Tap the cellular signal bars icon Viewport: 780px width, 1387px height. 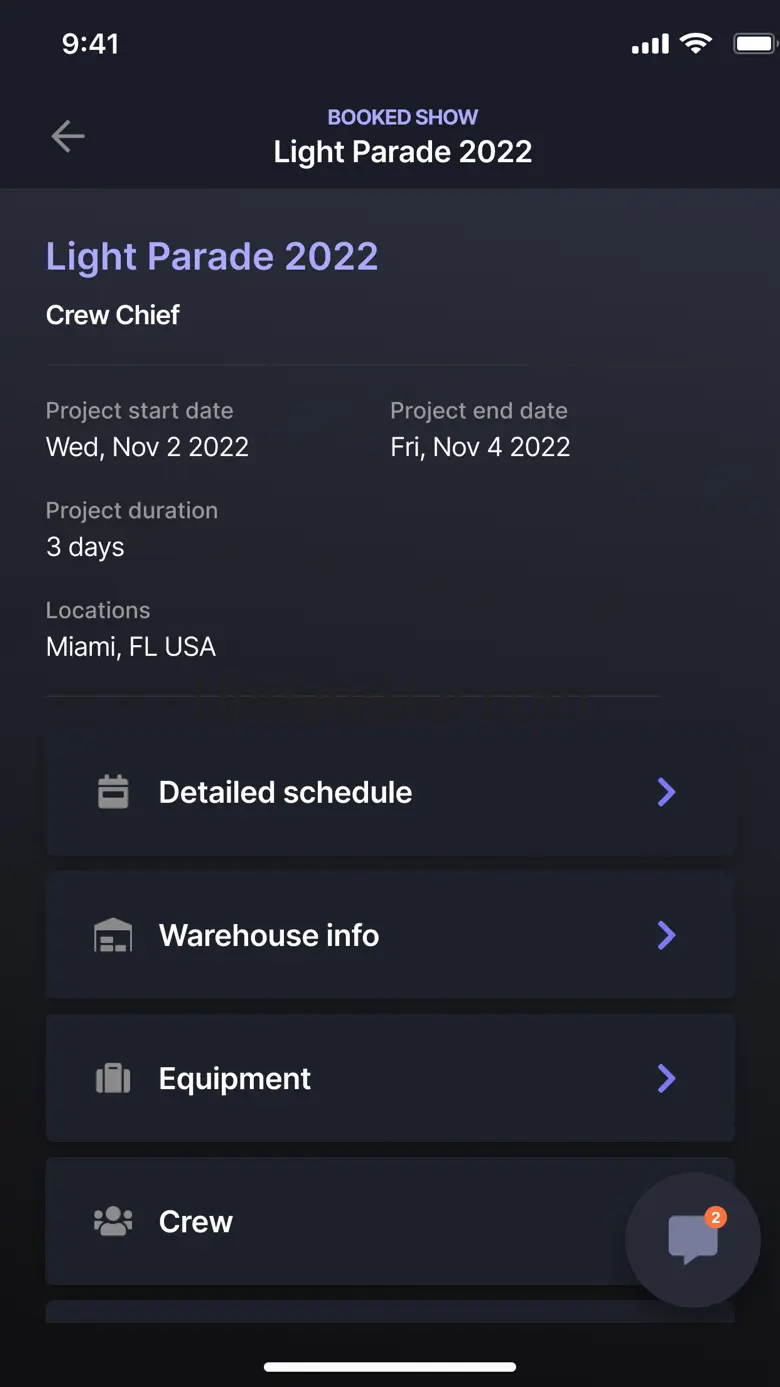click(650, 45)
